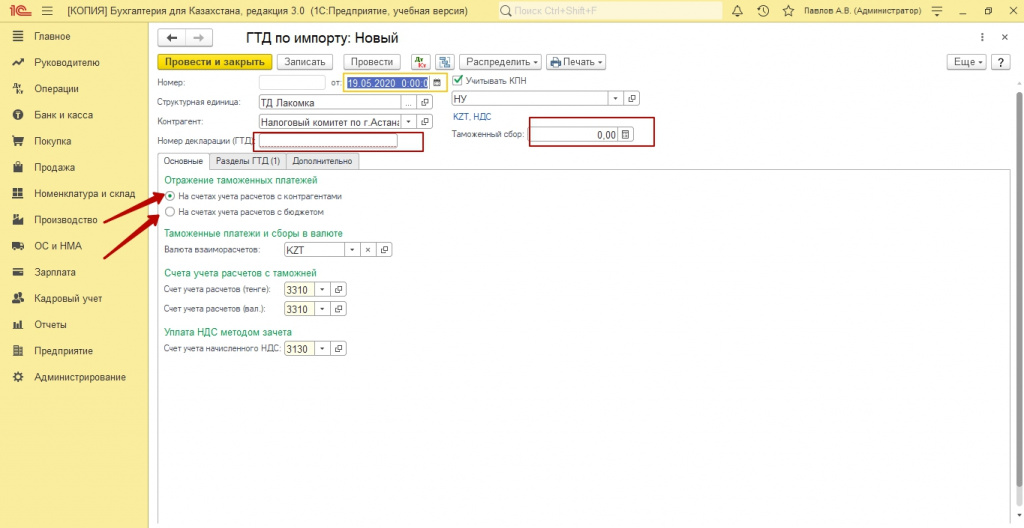Switch to Дополнительно tab
The image size is (1024, 528).
(x=323, y=161)
